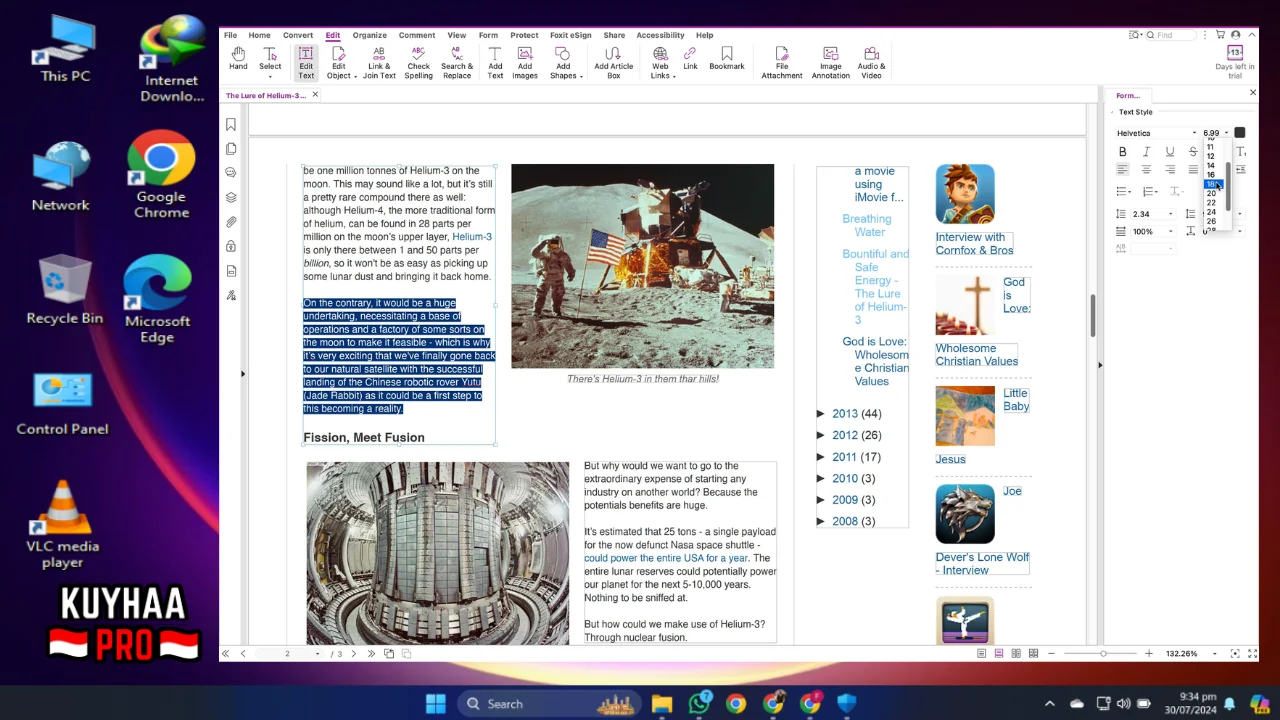Open the security panel in left sidebar
The image size is (1280, 720).
[x=231, y=246]
